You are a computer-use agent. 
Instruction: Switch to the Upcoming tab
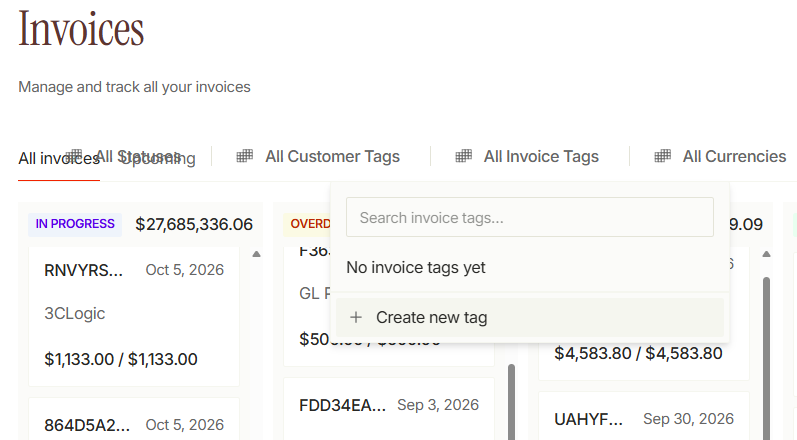tap(159, 159)
